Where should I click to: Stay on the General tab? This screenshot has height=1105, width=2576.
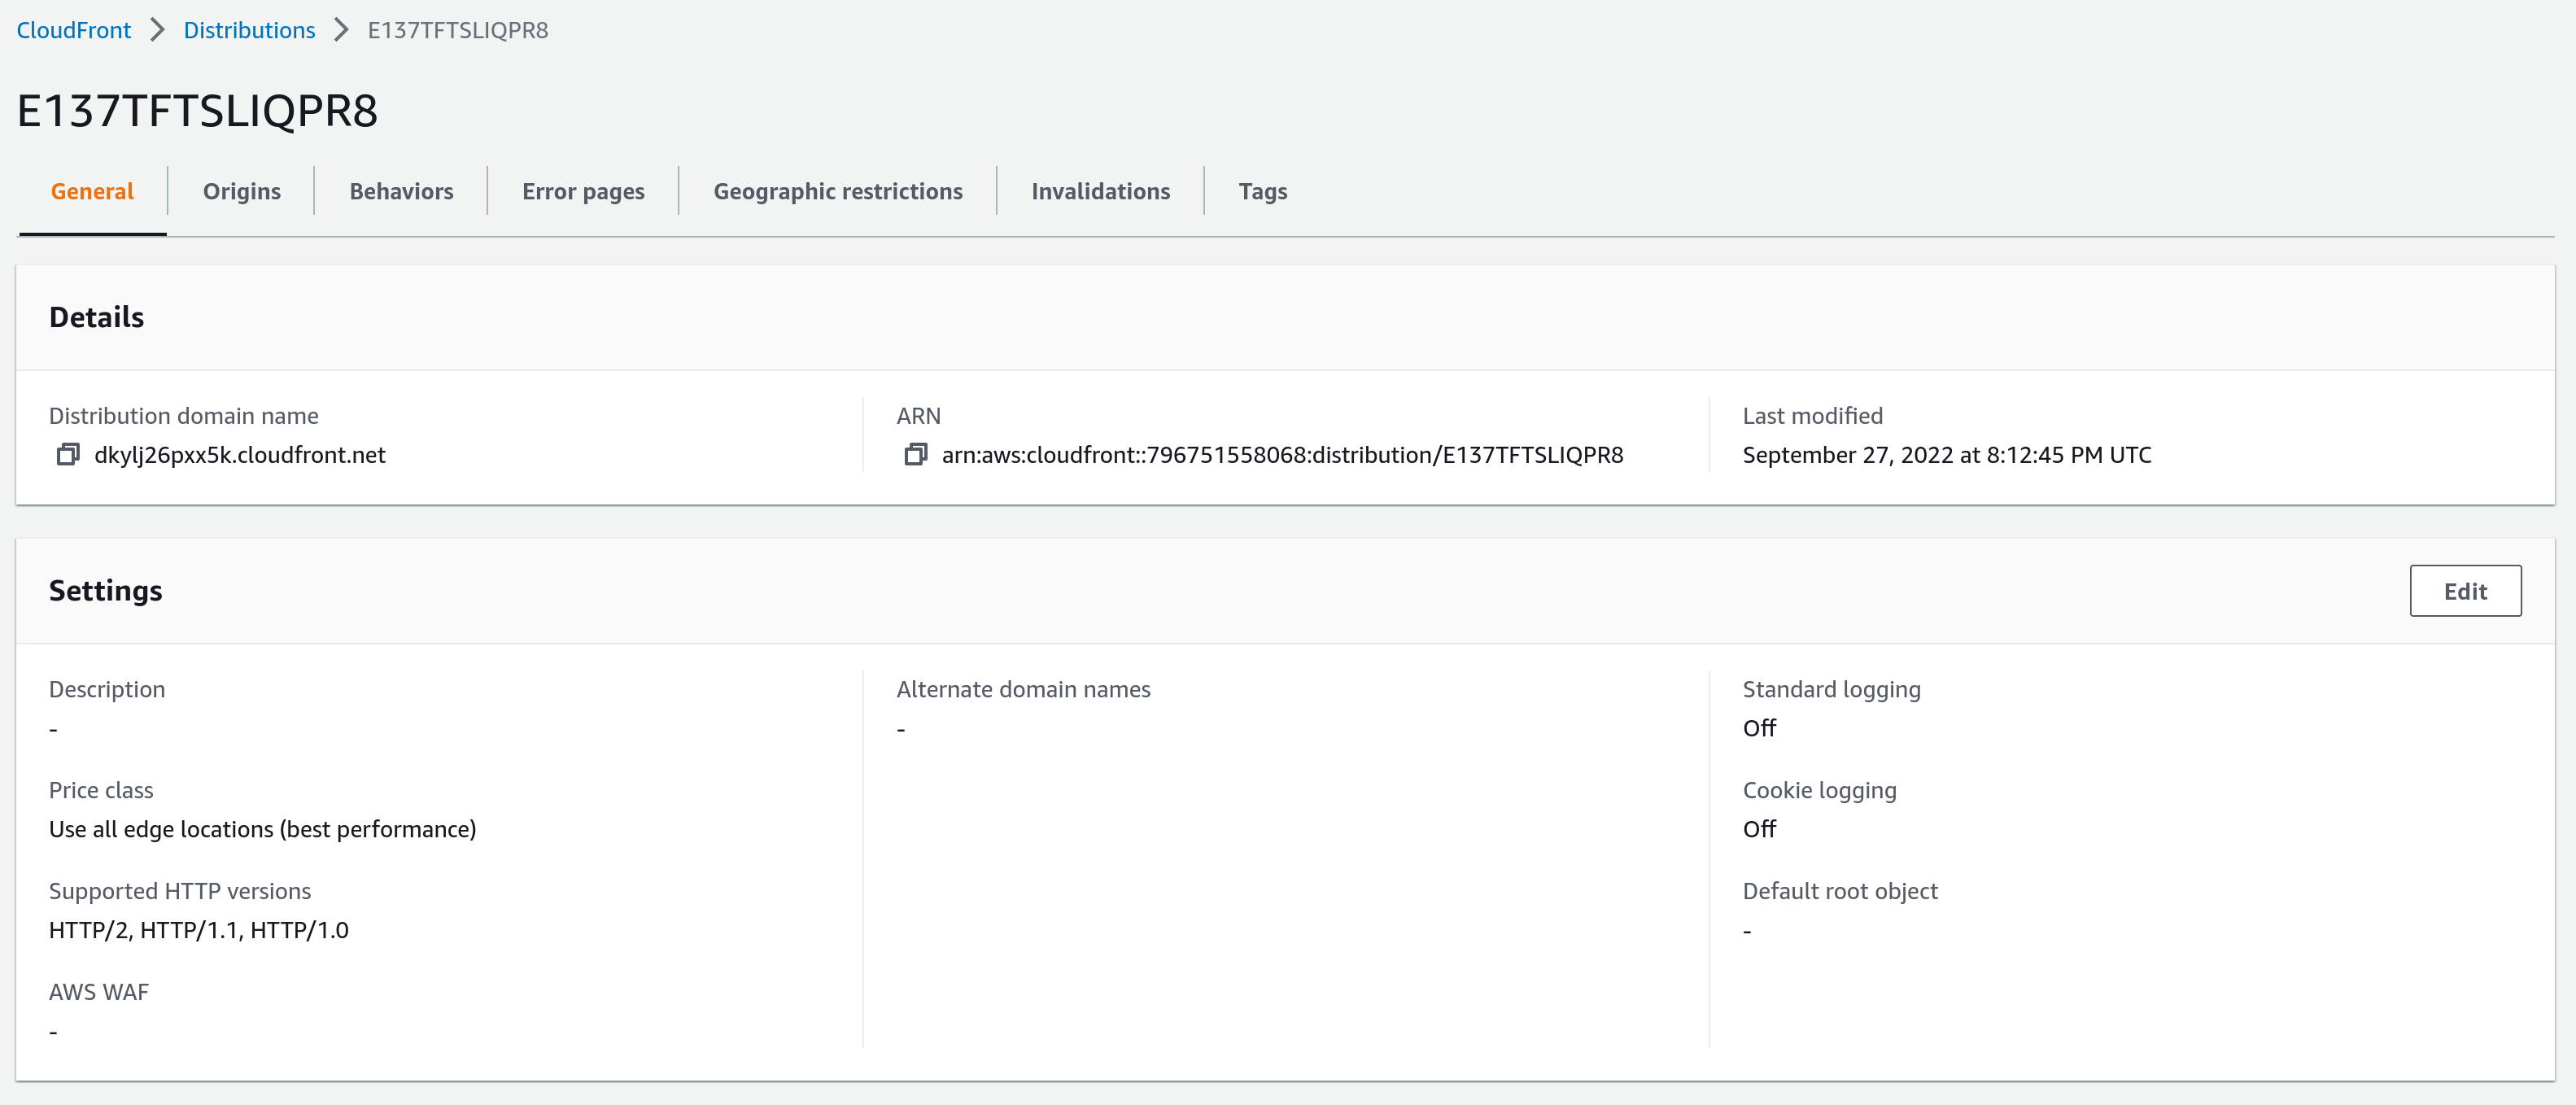(92, 190)
